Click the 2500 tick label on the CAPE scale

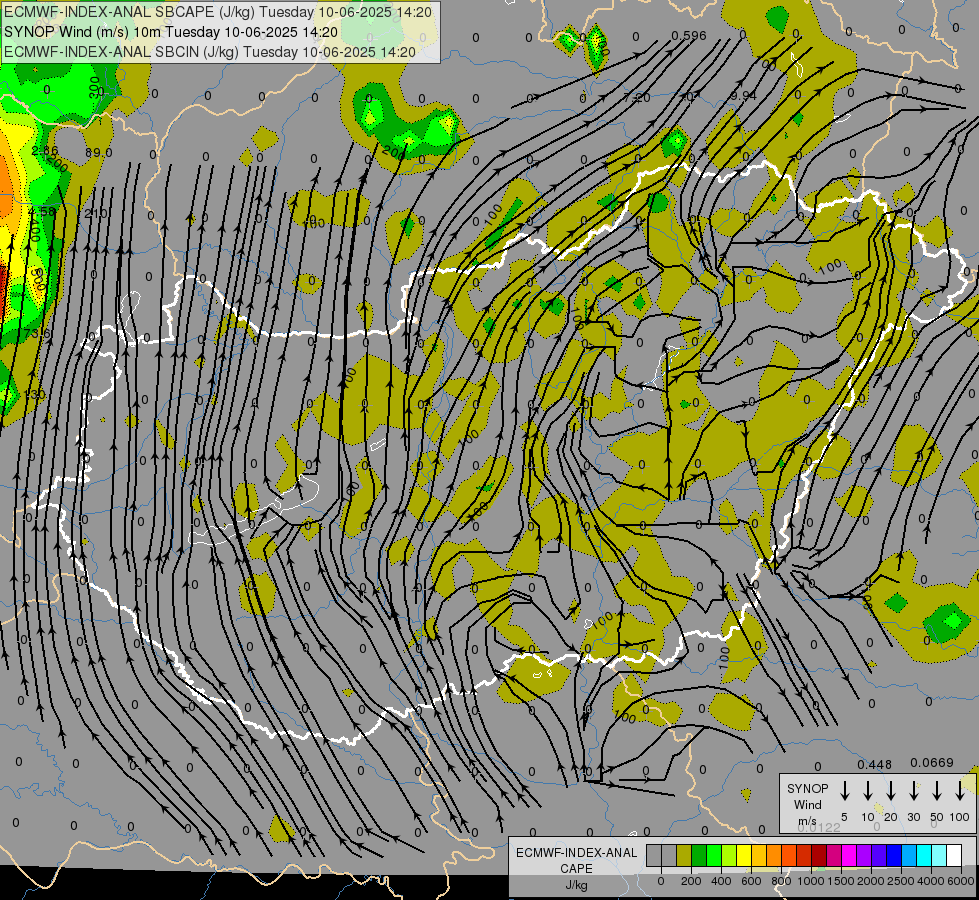(x=901, y=881)
